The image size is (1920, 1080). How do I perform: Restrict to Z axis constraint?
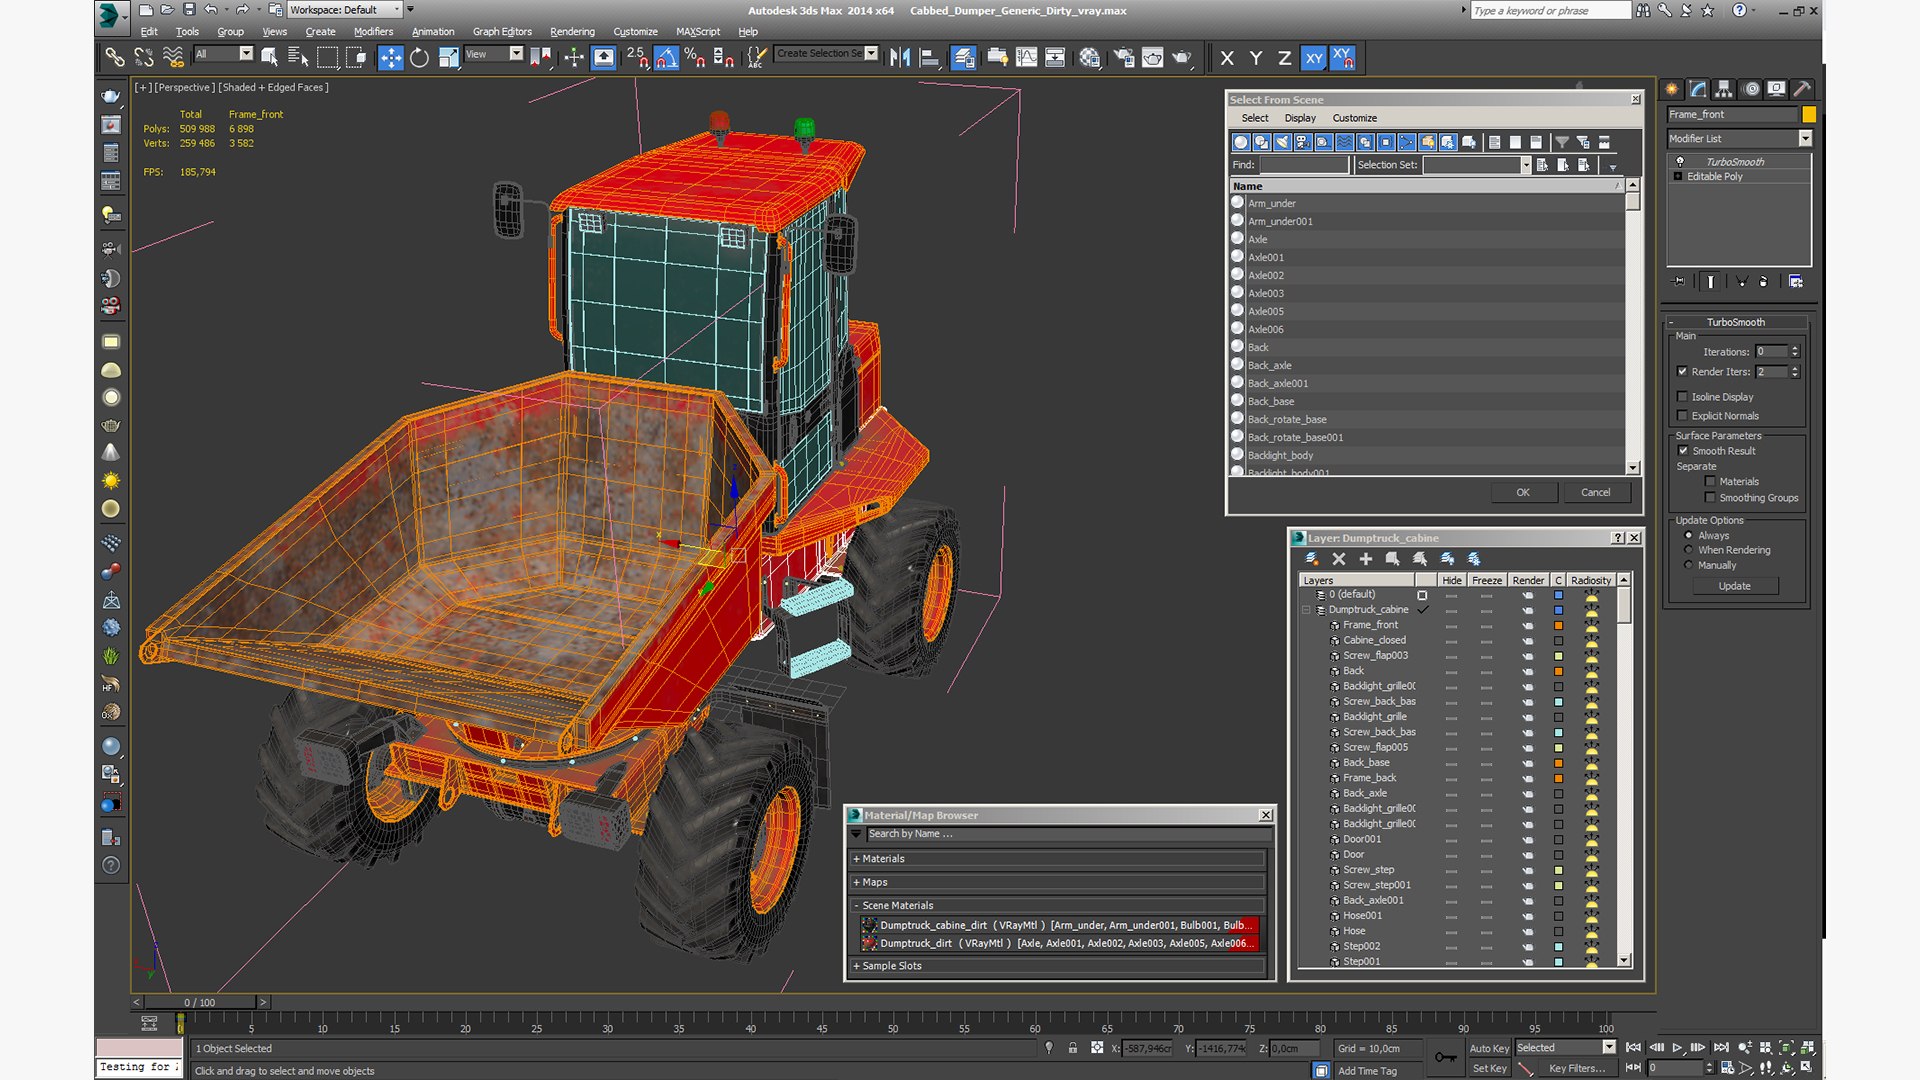[1284, 58]
